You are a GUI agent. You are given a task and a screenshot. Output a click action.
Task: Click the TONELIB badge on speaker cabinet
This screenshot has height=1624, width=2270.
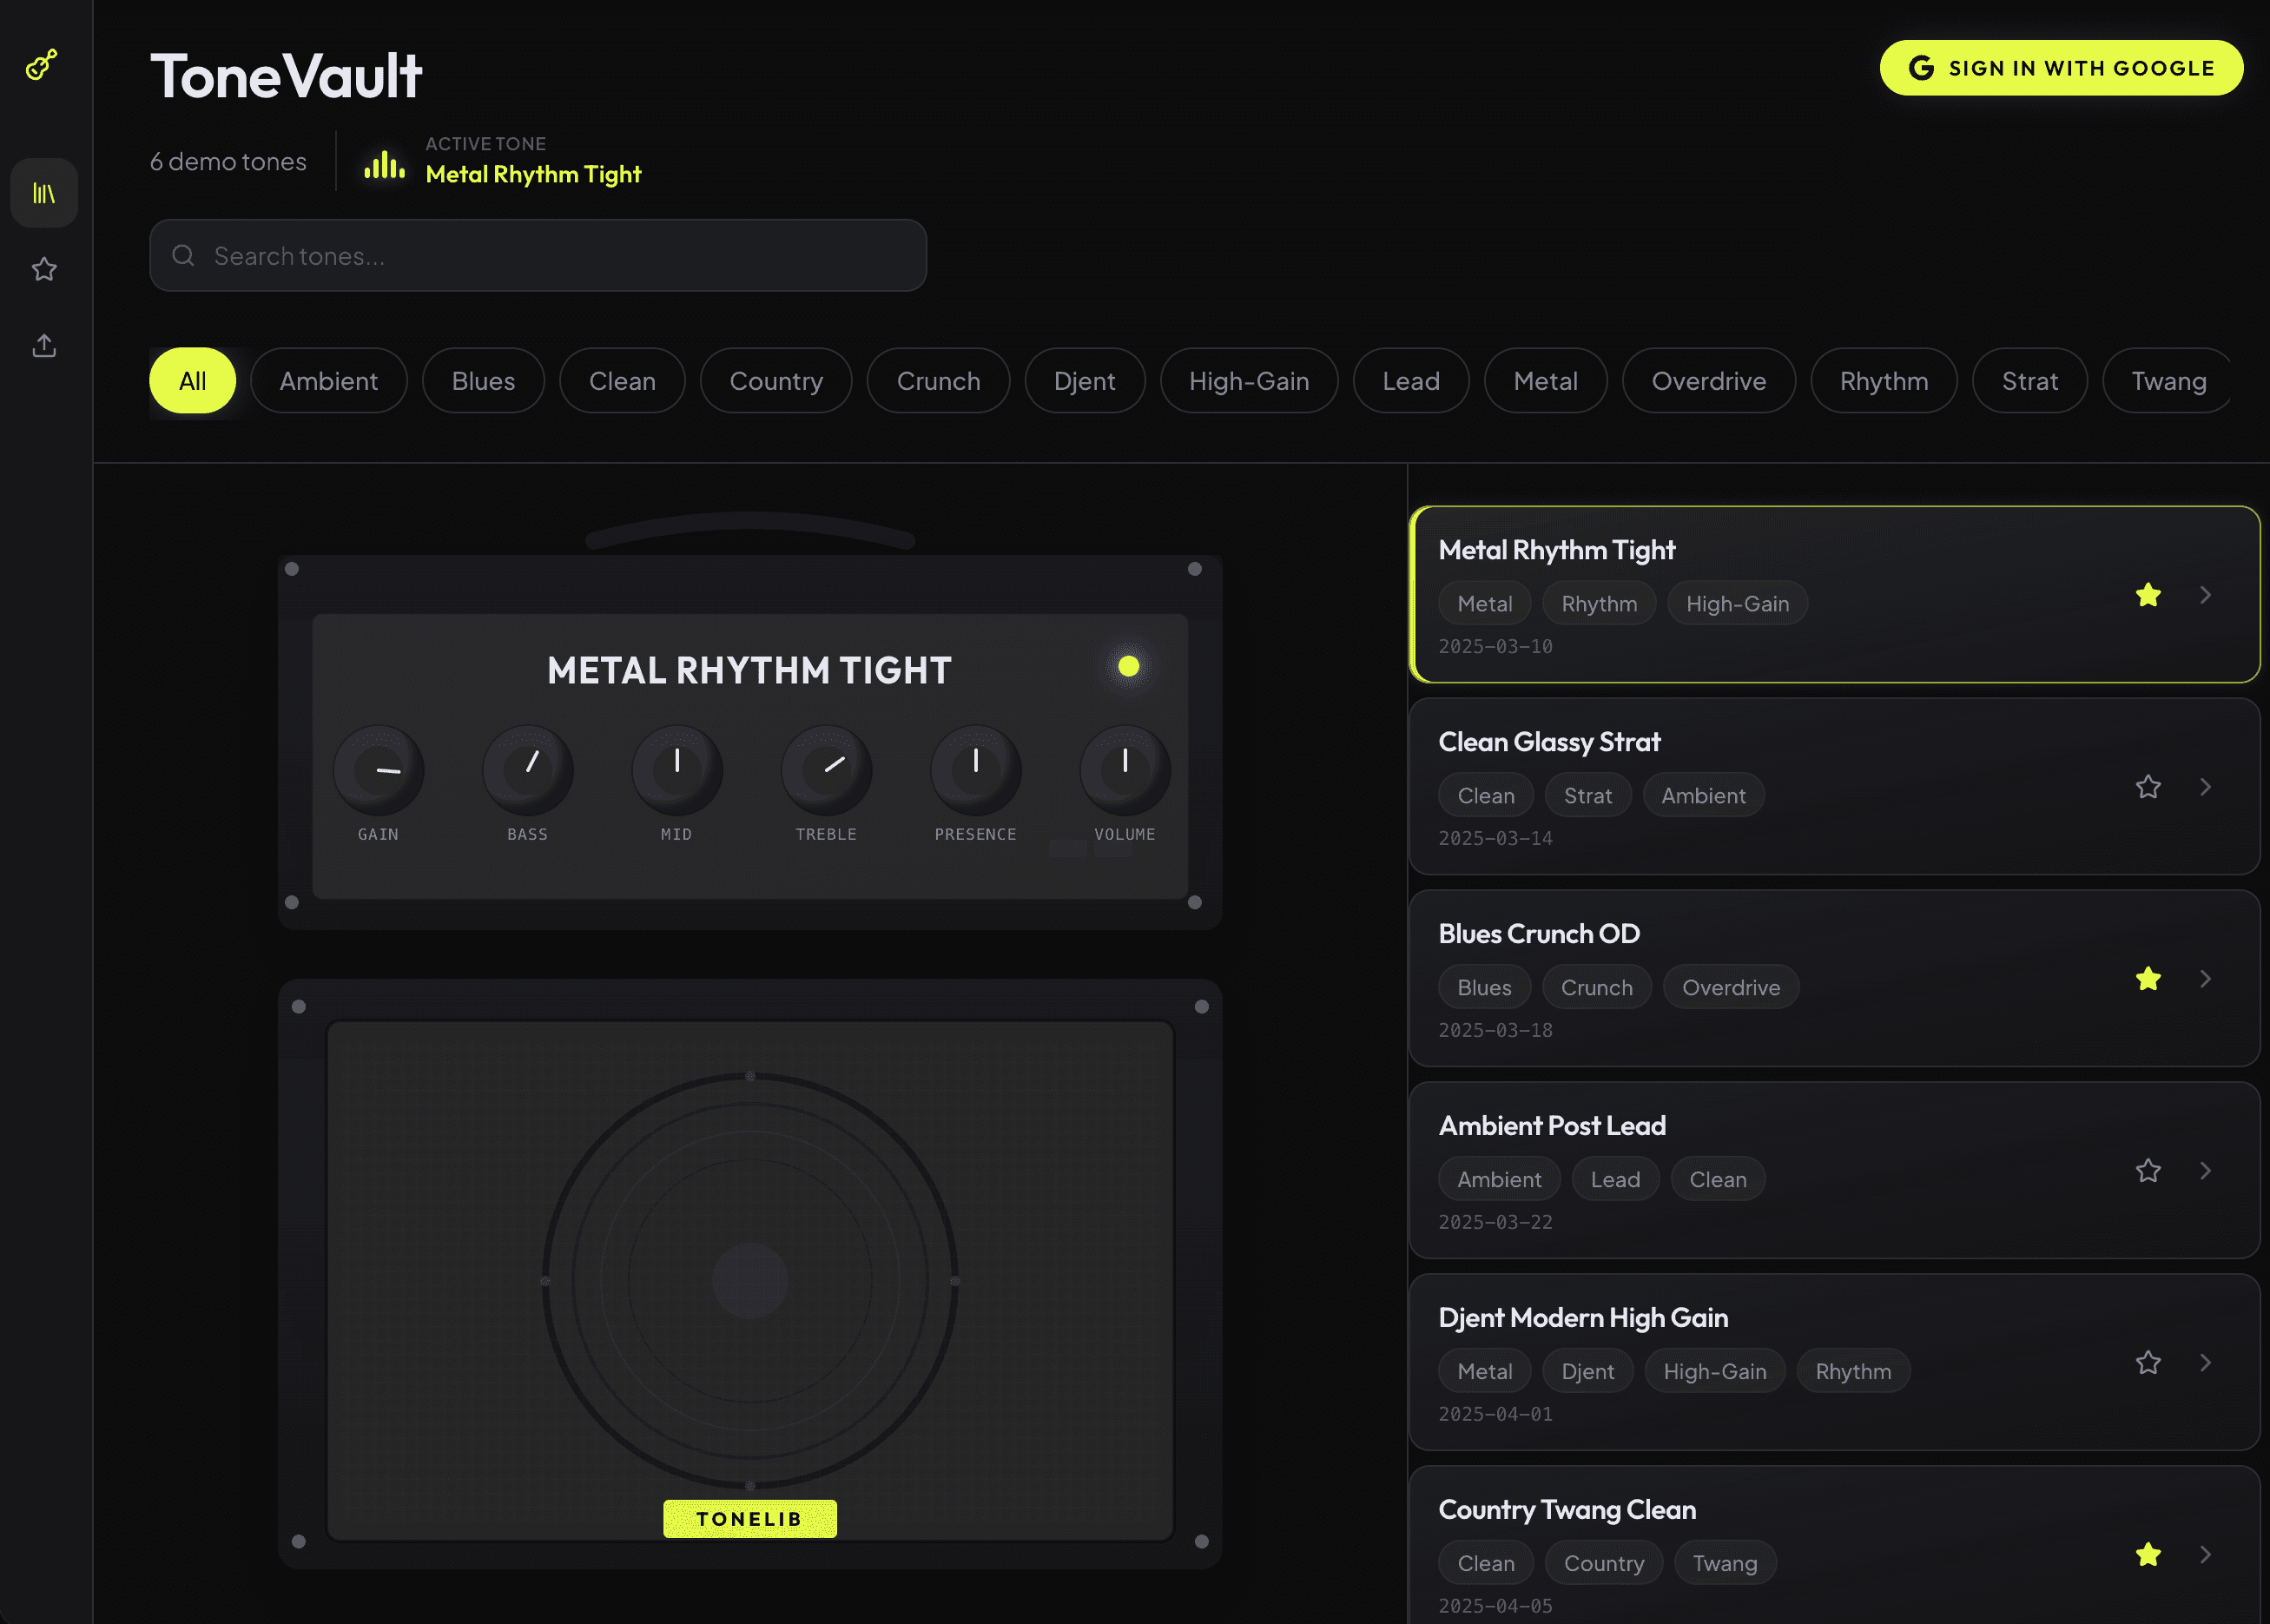click(x=749, y=1518)
